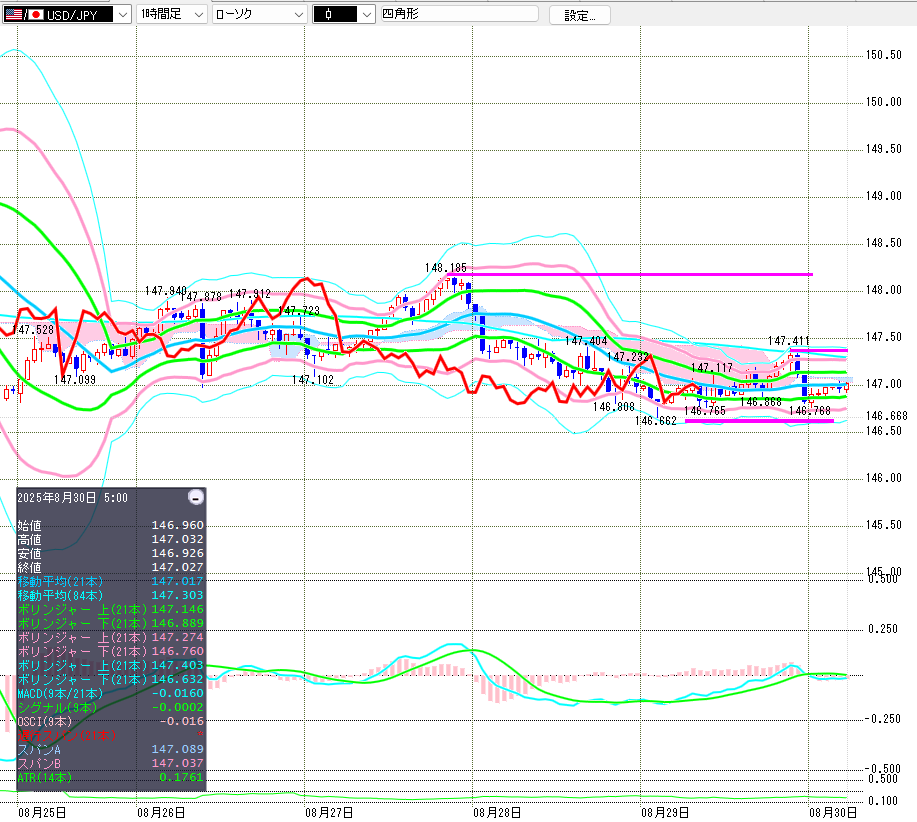The width and height of the screenshot is (917, 822).
Task: Collapse the data panel with minus icon
Action: [x=196, y=498]
